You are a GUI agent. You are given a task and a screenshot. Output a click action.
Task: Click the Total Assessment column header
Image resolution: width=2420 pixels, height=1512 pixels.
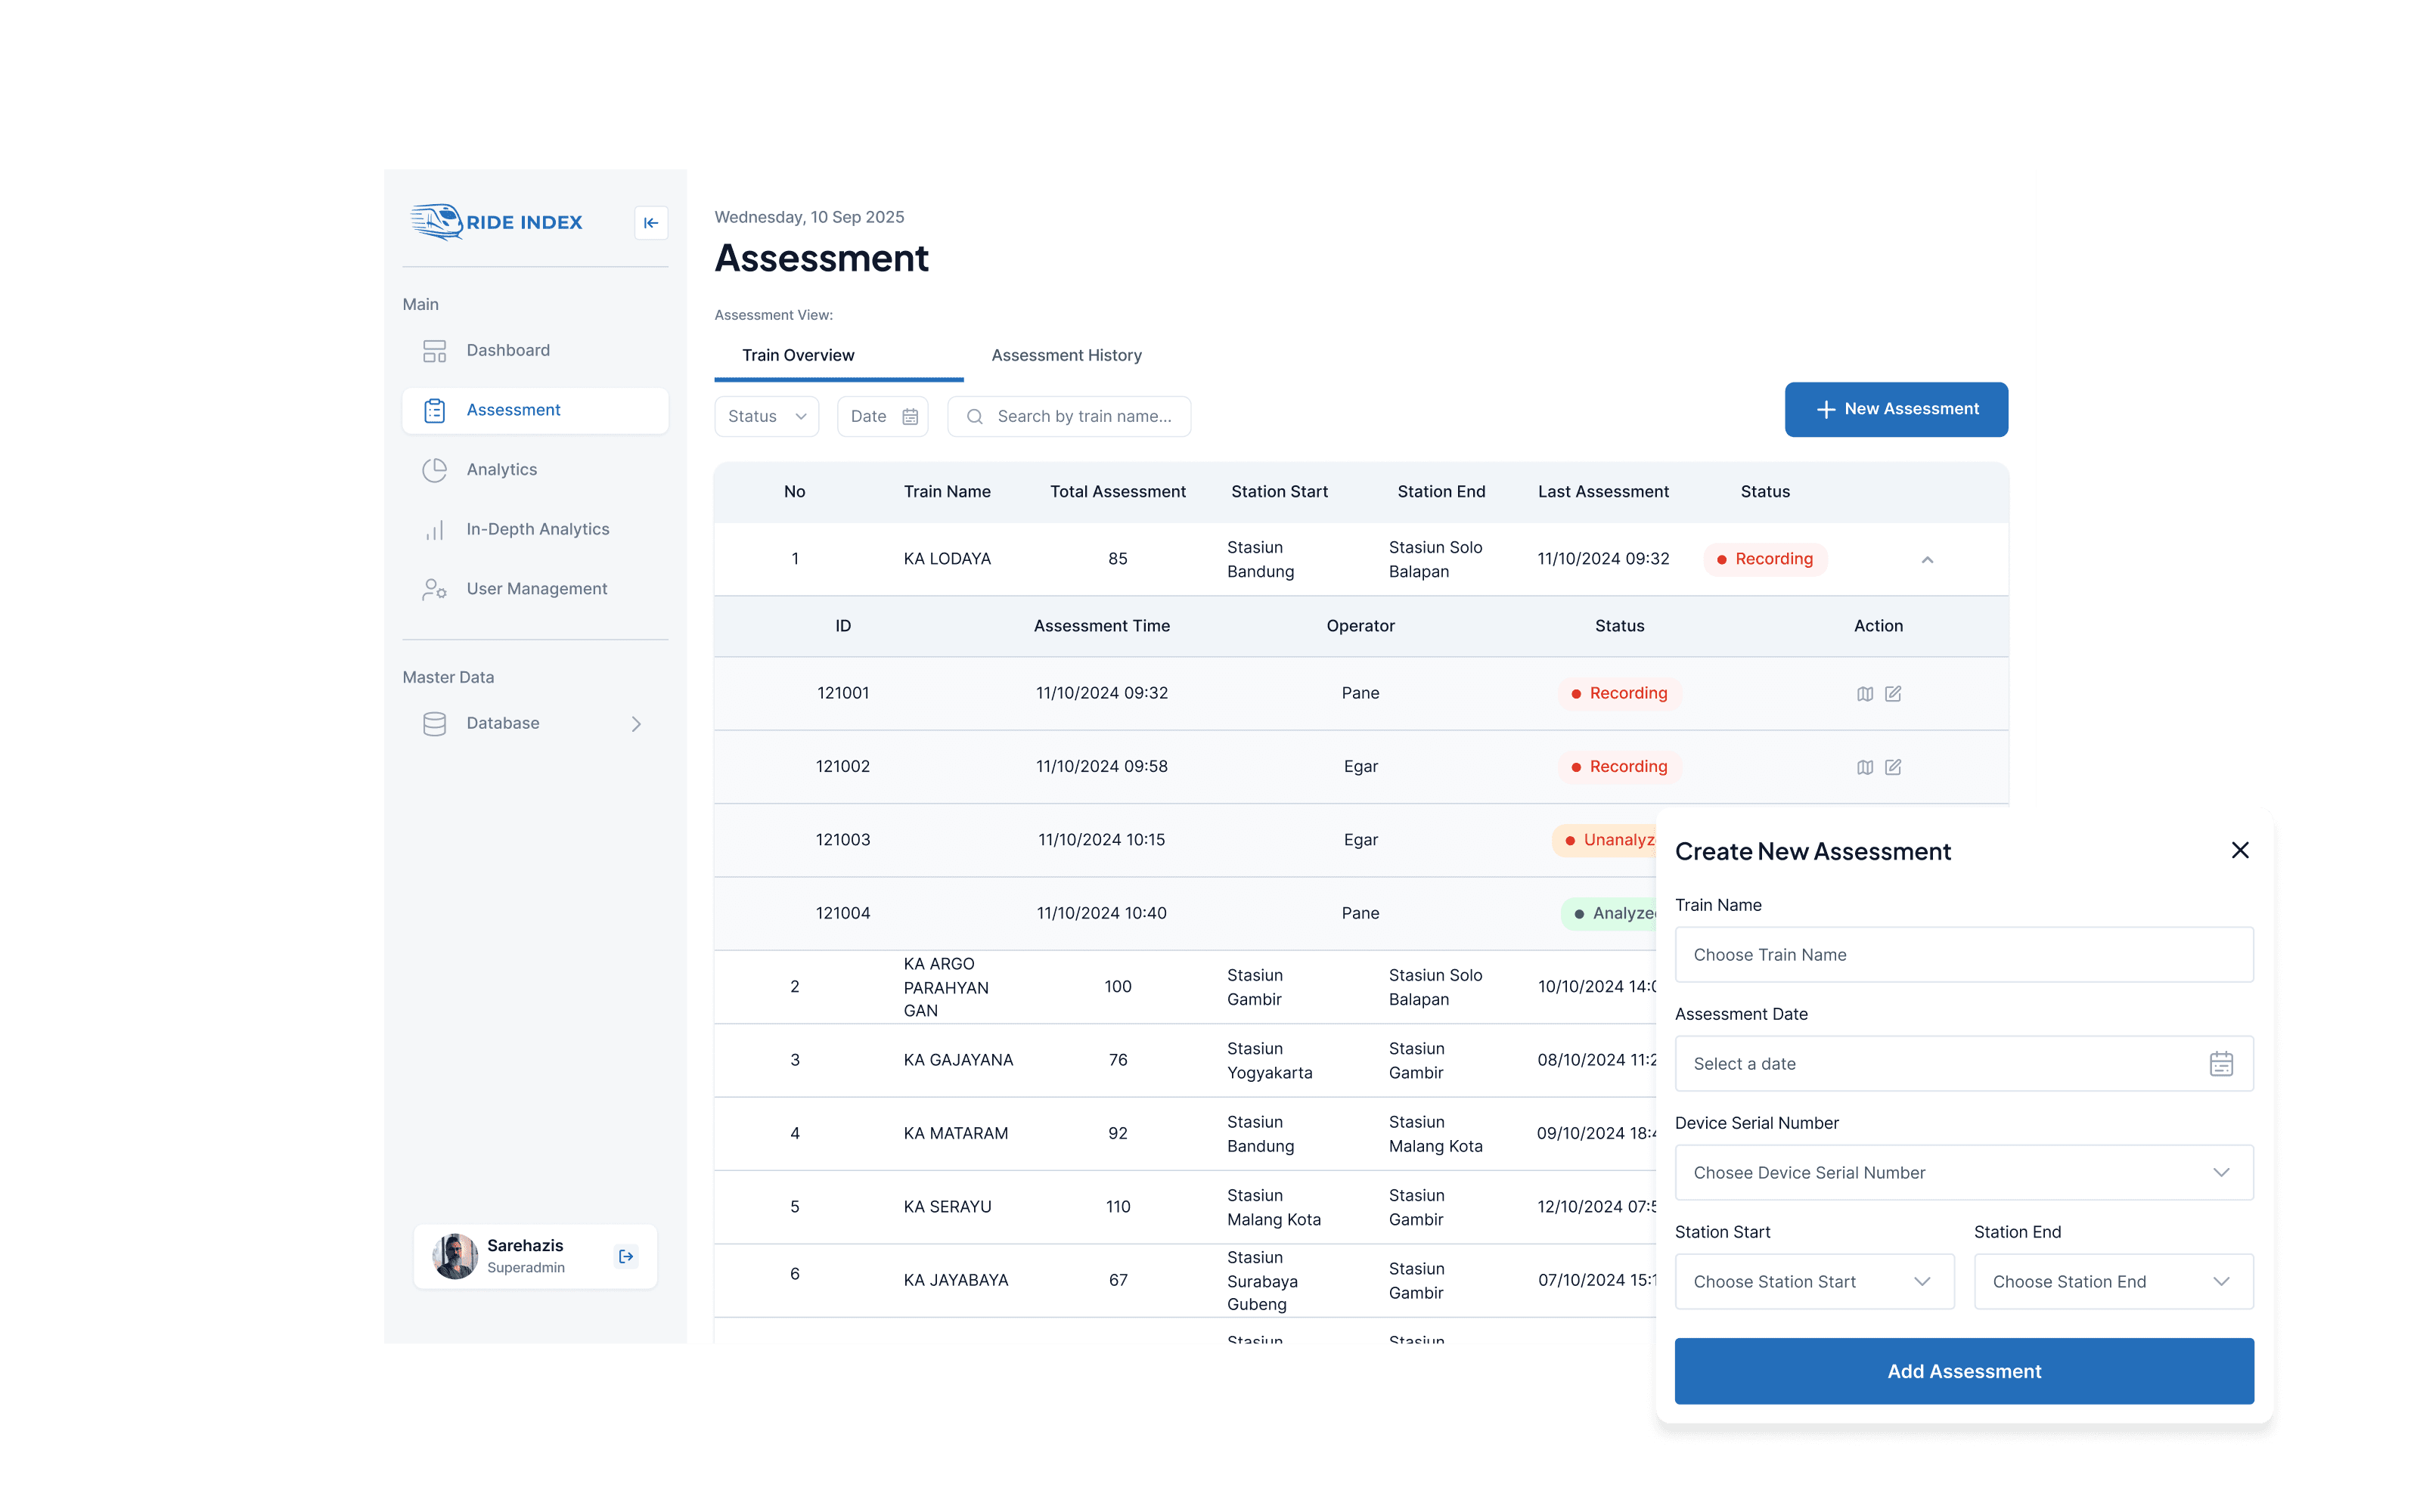coord(1118,492)
